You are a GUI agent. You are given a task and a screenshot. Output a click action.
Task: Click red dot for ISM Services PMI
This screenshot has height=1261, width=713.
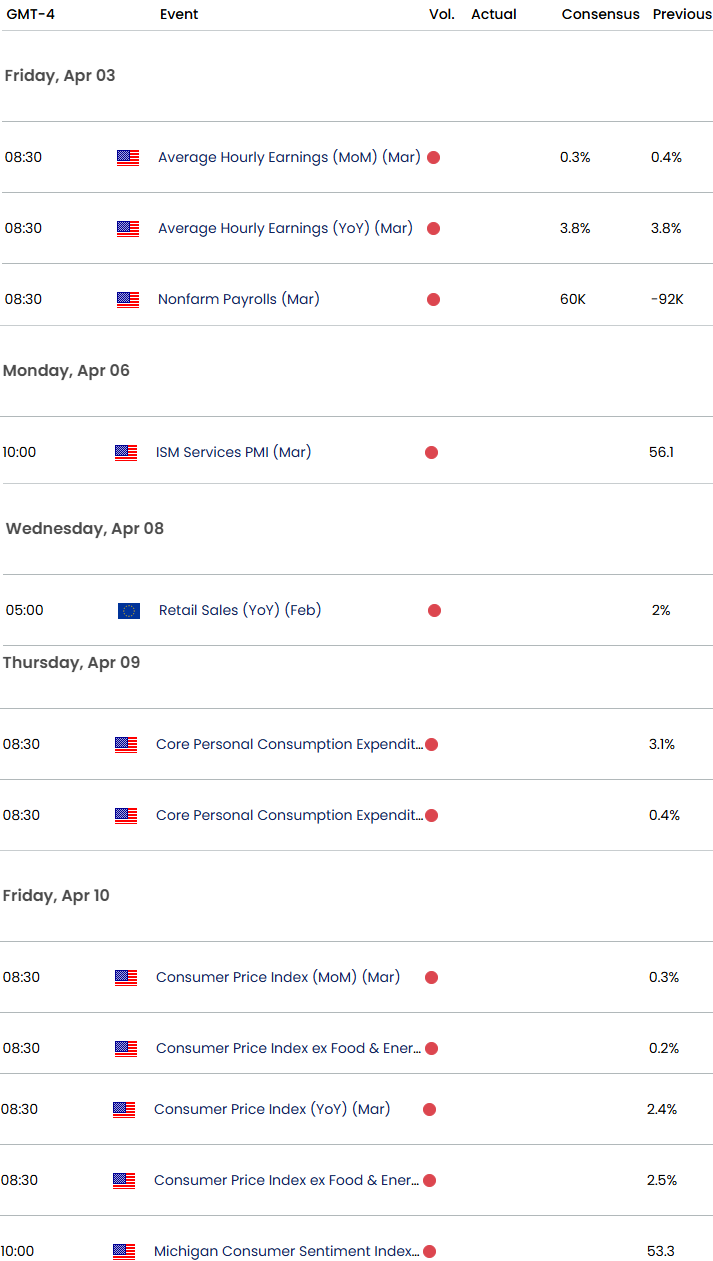[431, 452]
